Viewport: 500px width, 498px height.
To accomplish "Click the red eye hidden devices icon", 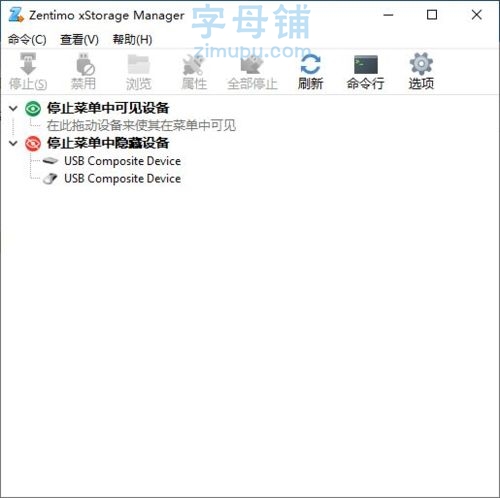I will click(x=33, y=144).
